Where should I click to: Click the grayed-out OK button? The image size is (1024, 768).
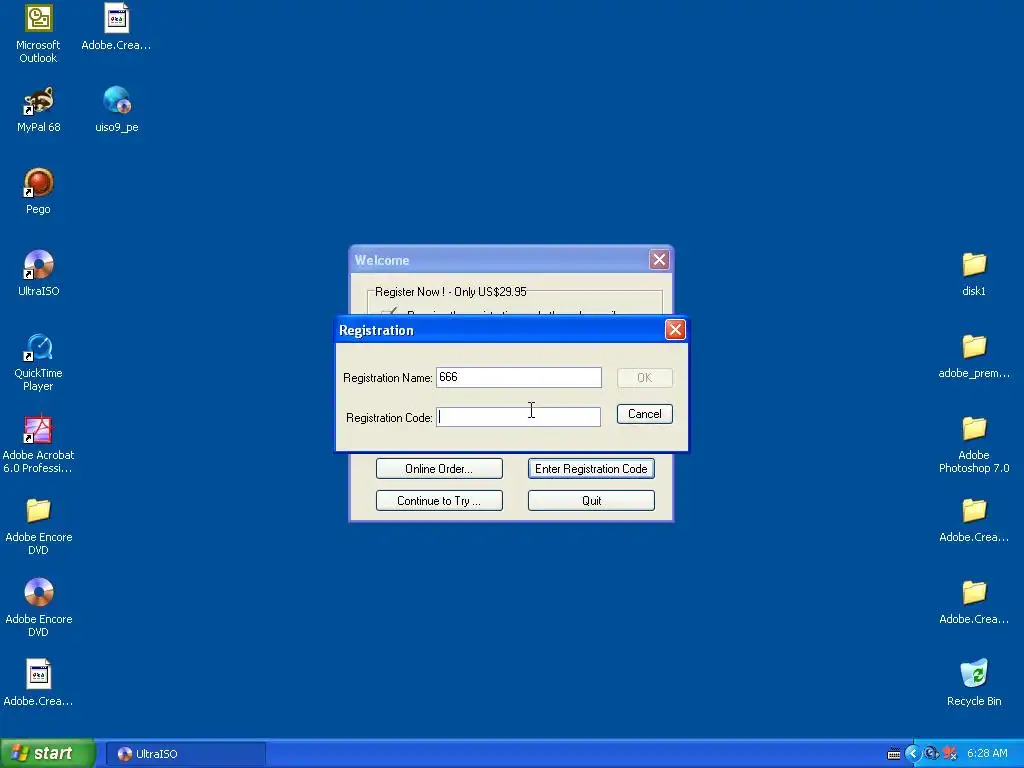tap(645, 377)
